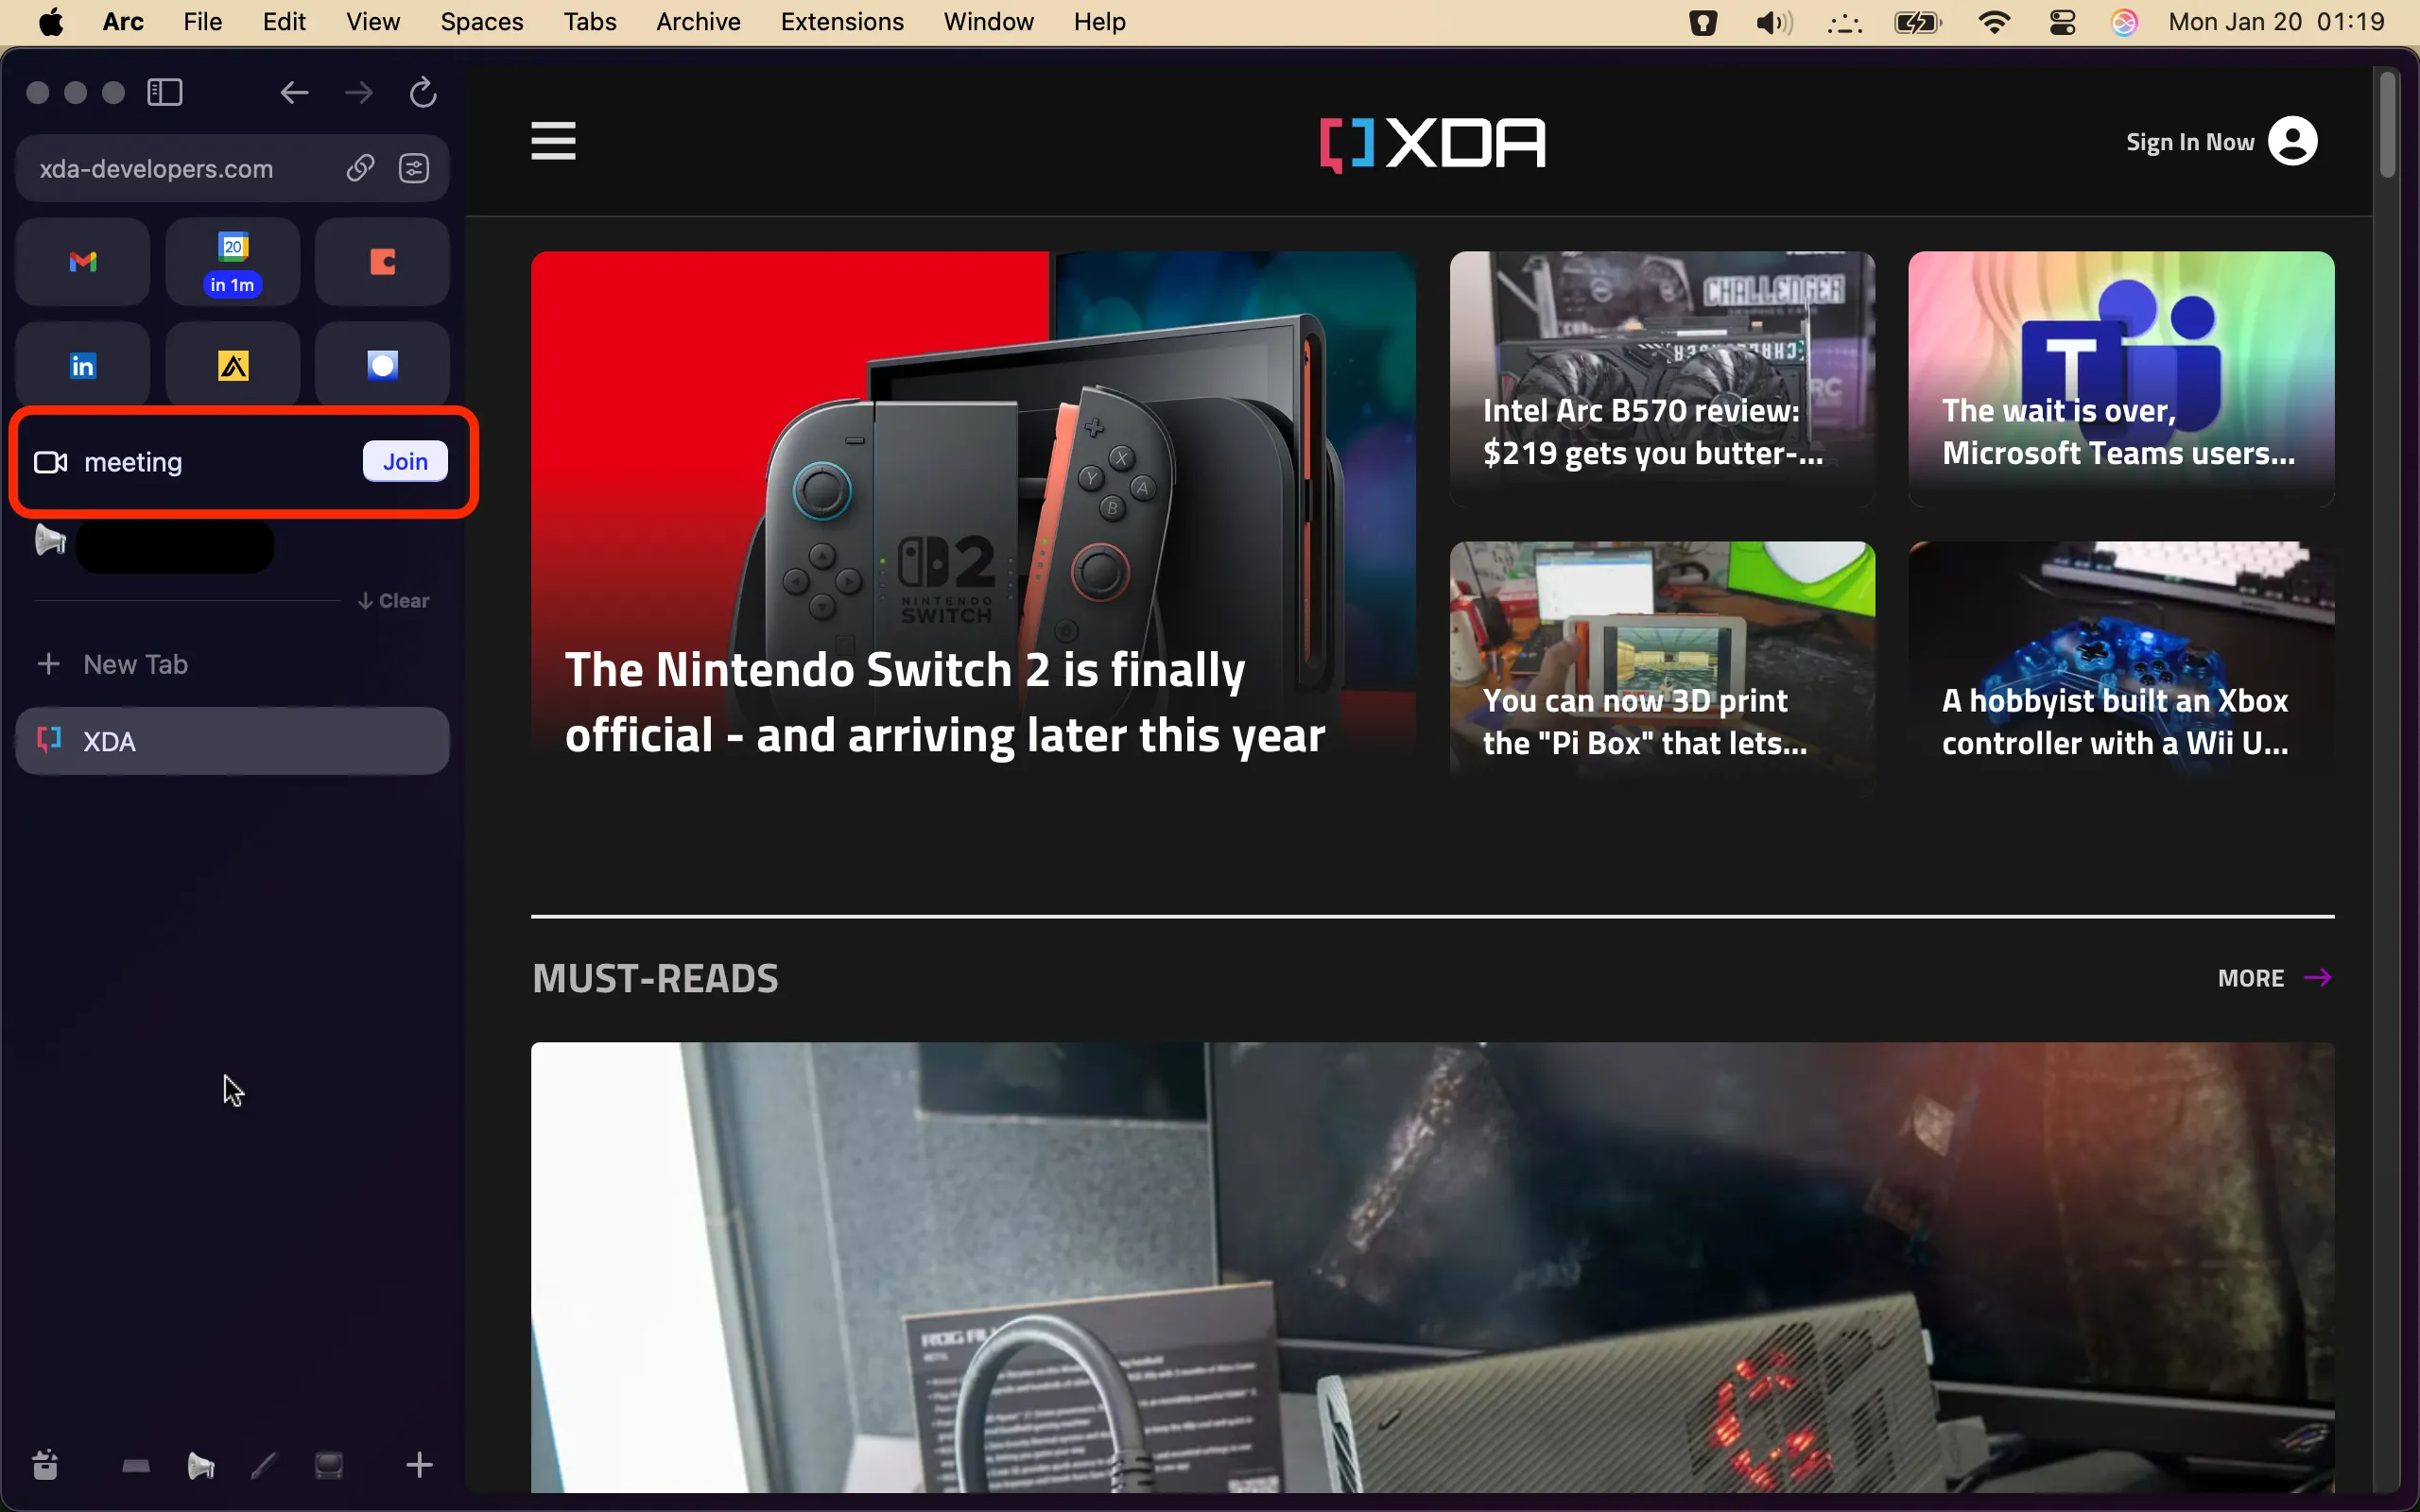
Task: Open macOS Control Center icon
Action: coord(2062,22)
